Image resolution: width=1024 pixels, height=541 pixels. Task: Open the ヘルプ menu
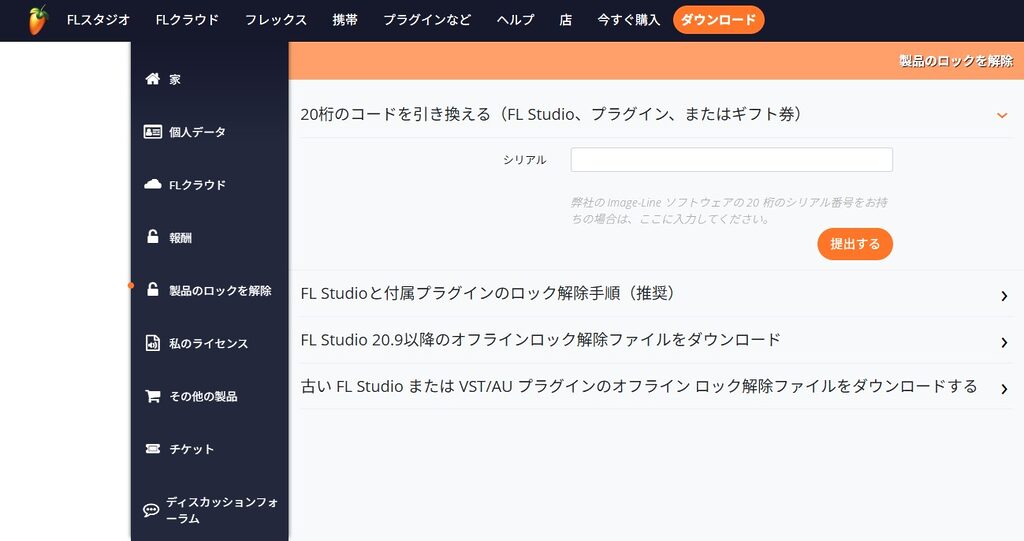point(515,20)
